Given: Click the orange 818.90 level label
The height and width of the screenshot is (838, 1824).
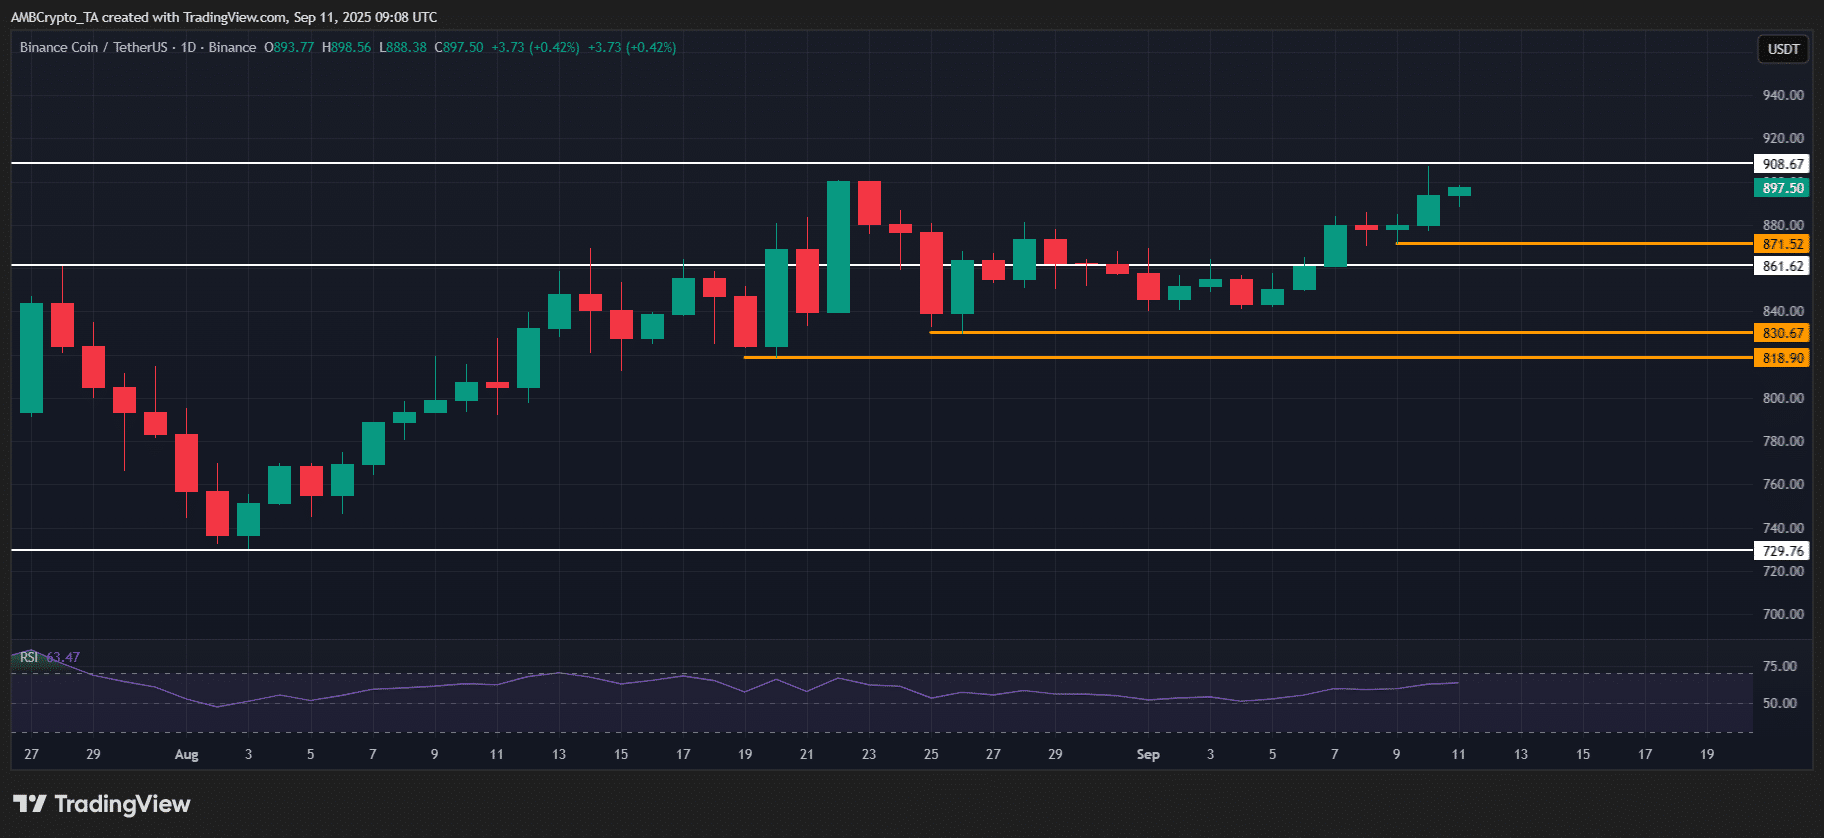Looking at the screenshot, I should pyautogui.click(x=1782, y=358).
